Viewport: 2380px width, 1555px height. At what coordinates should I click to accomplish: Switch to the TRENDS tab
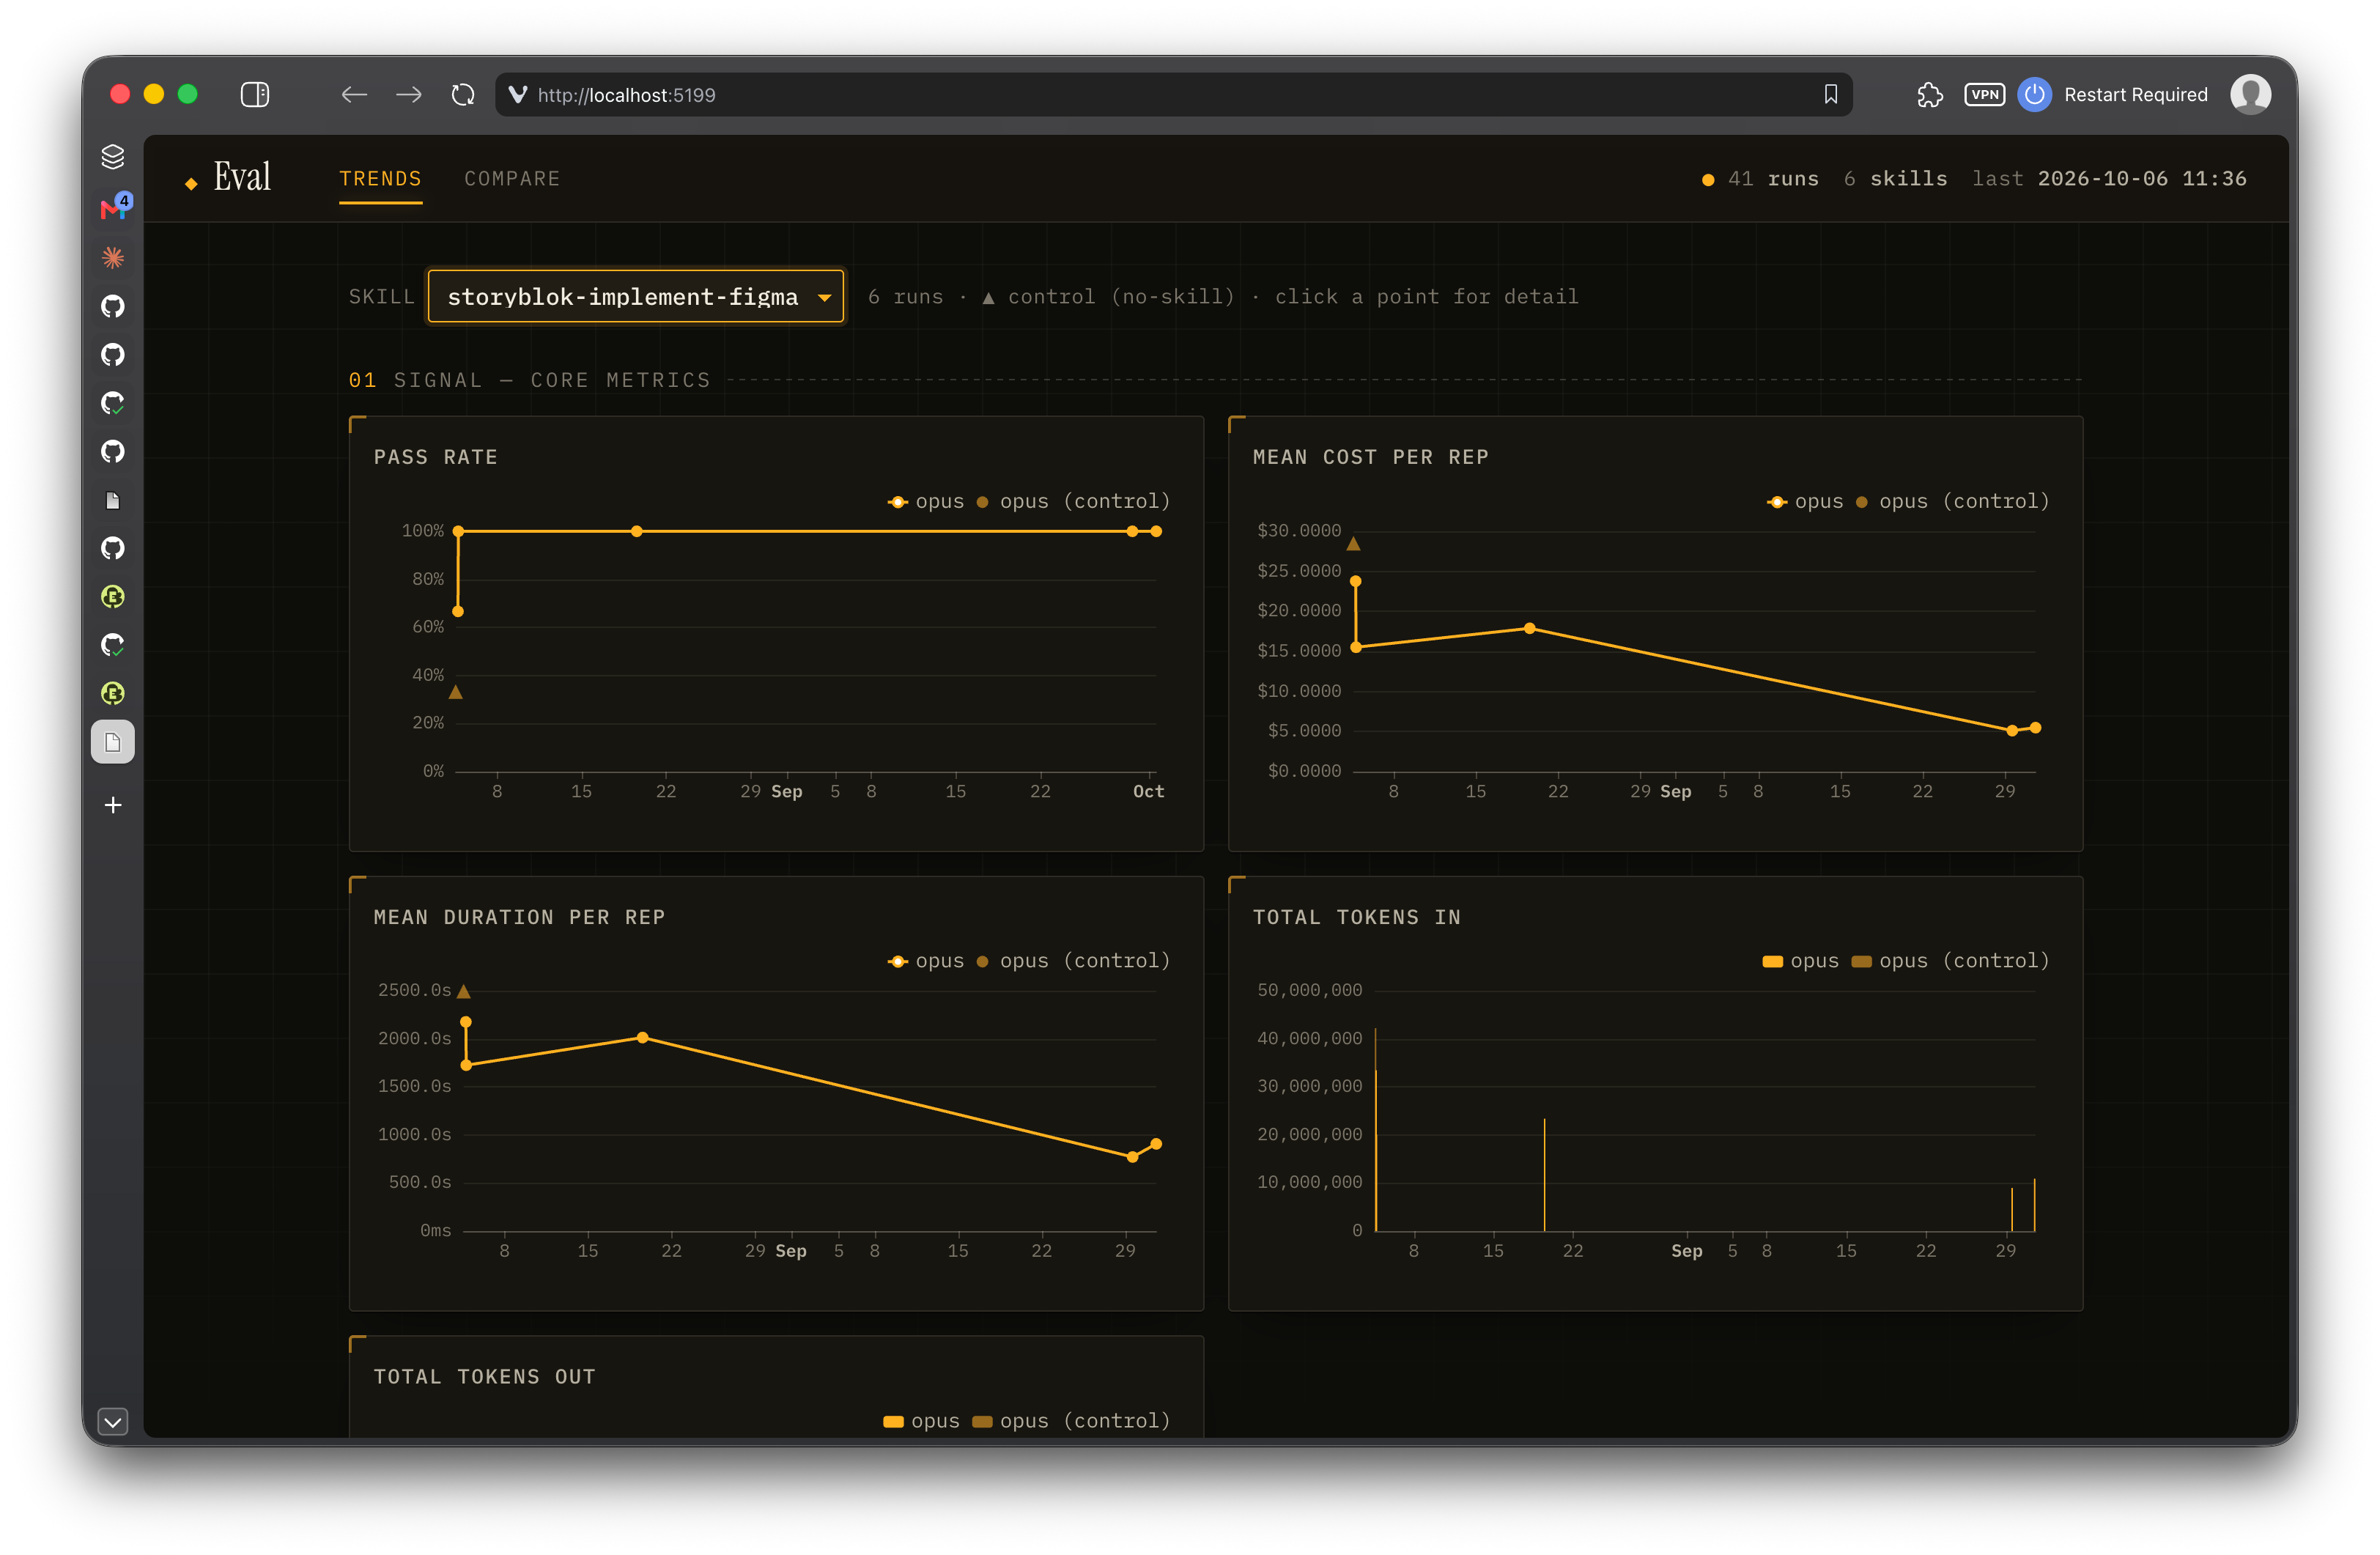pyautogui.click(x=380, y=178)
